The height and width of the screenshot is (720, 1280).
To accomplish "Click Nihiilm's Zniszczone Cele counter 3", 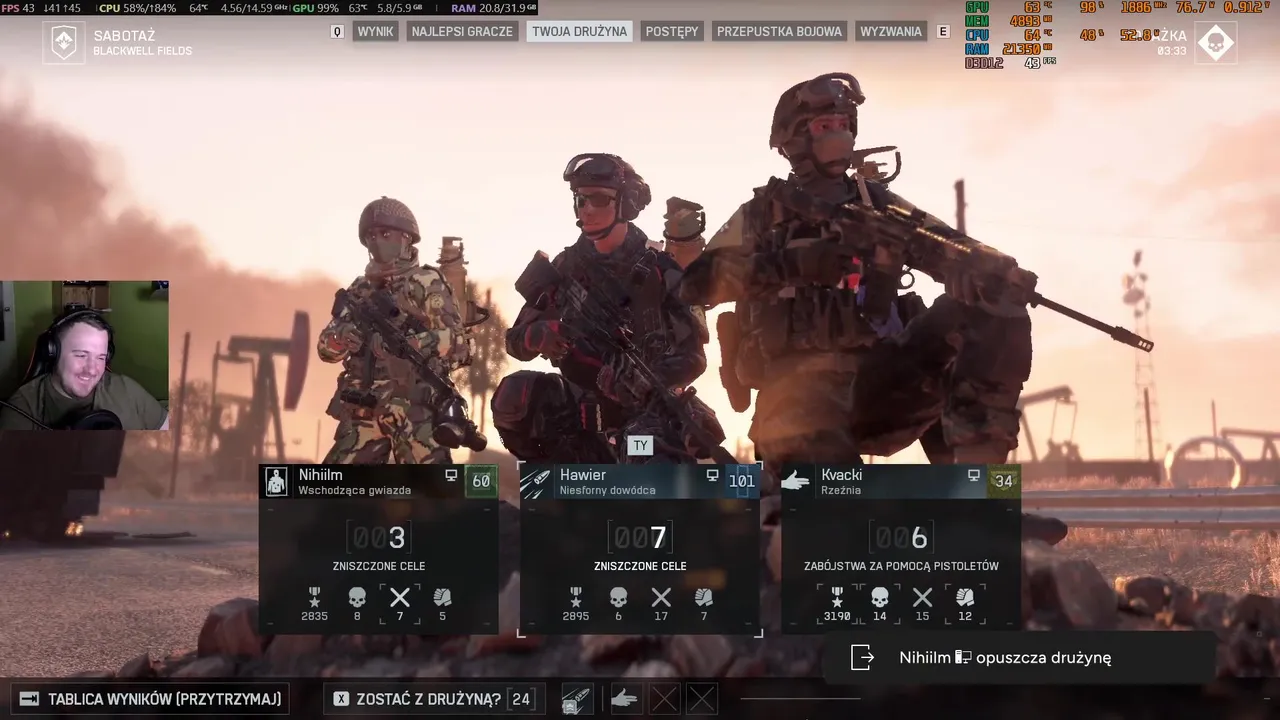I will [379, 538].
